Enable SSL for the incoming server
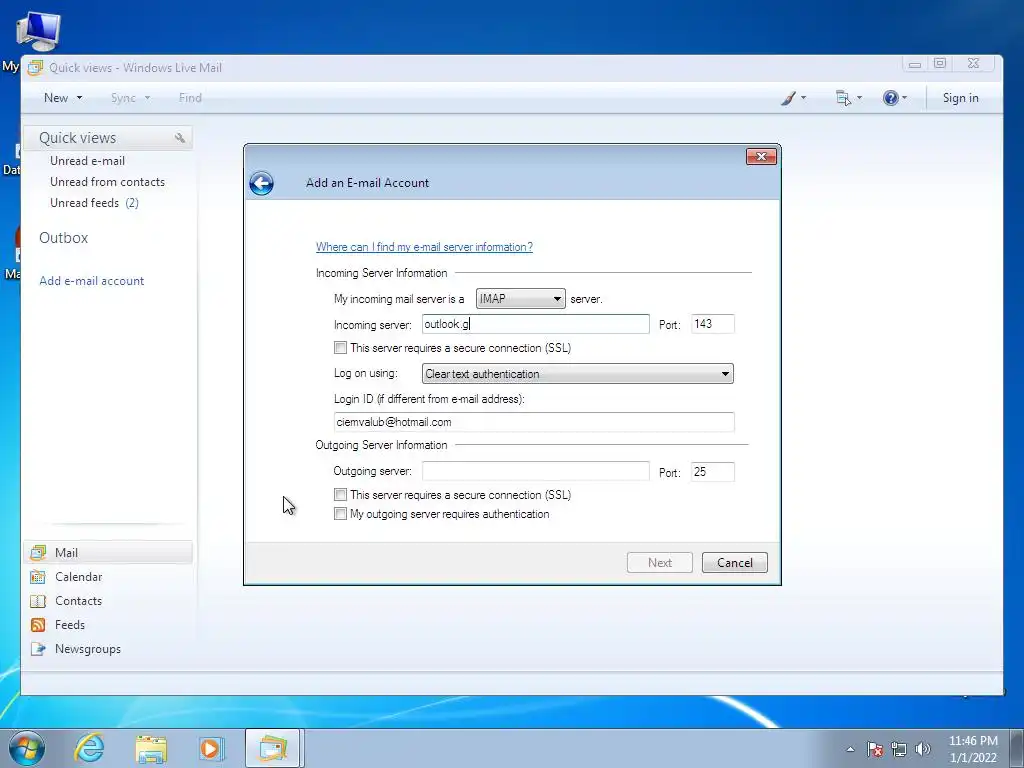Viewport: 1024px width, 768px height. coord(340,348)
